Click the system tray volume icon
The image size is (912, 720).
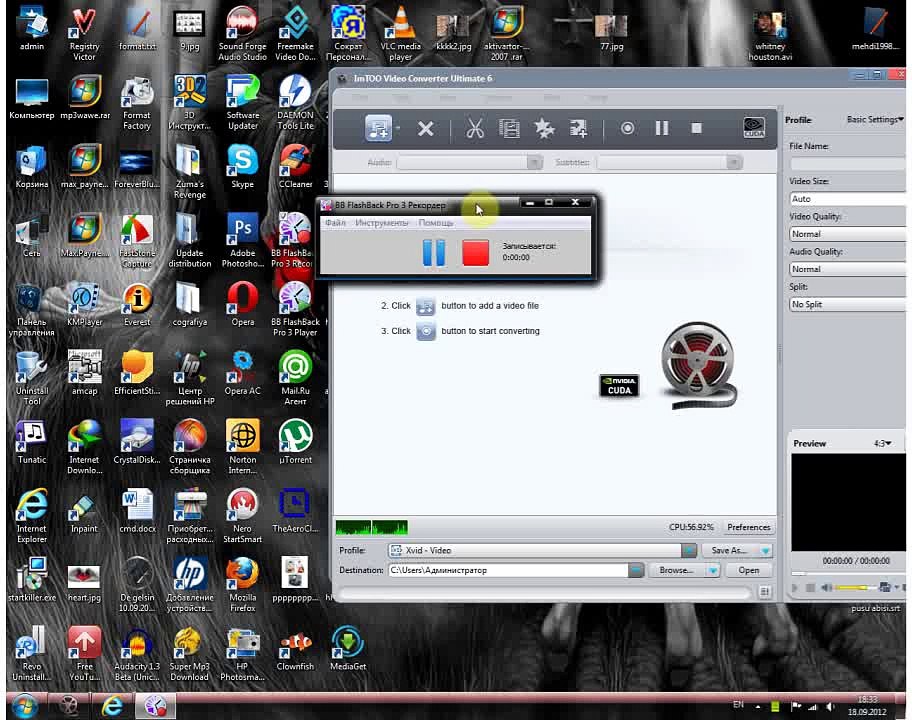pyautogui.click(x=831, y=707)
